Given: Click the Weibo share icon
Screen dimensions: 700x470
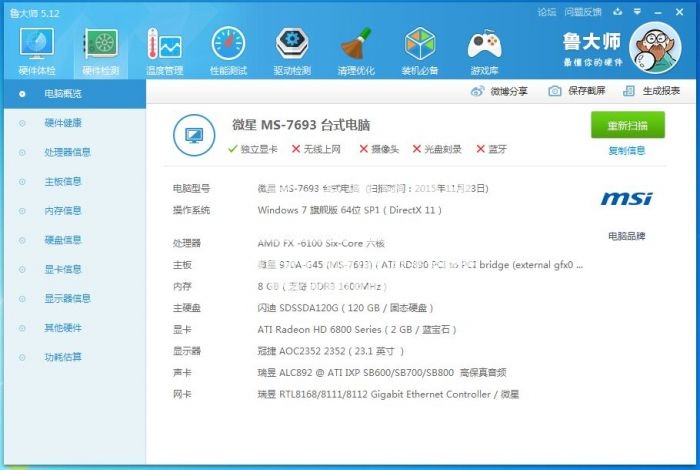Looking at the screenshot, I should click(477, 92).
